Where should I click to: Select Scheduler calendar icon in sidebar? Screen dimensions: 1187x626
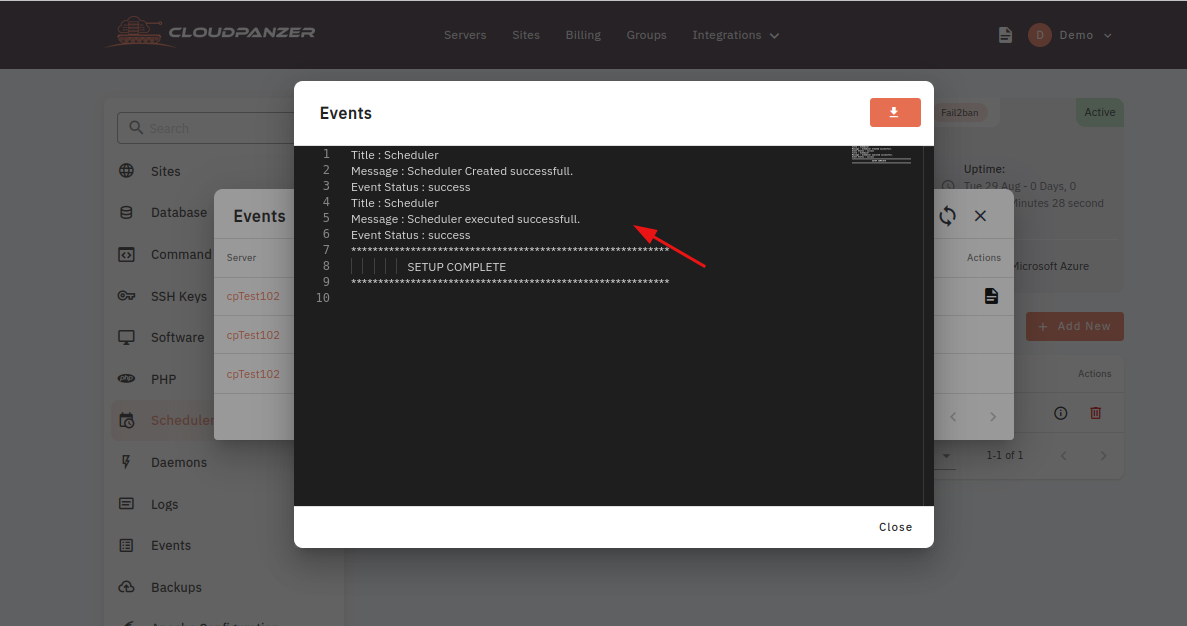coord(126,420)
